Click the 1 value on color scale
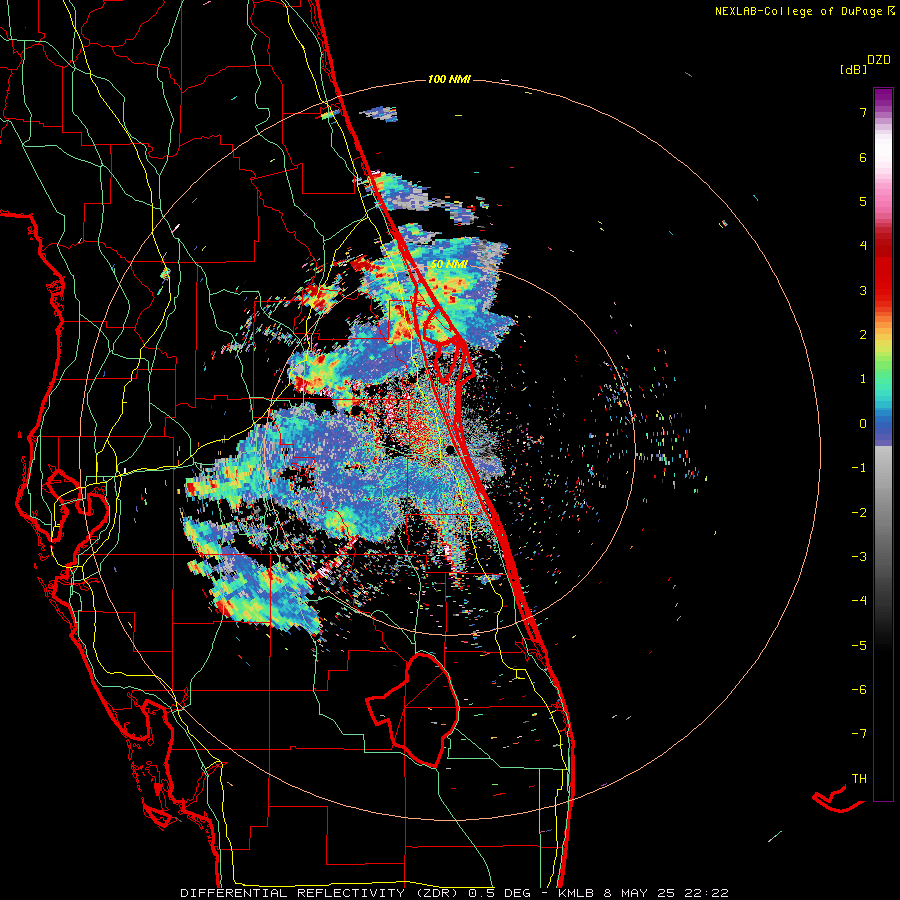The width and height of the screenshot is (900, 900). tap(863, 379)
